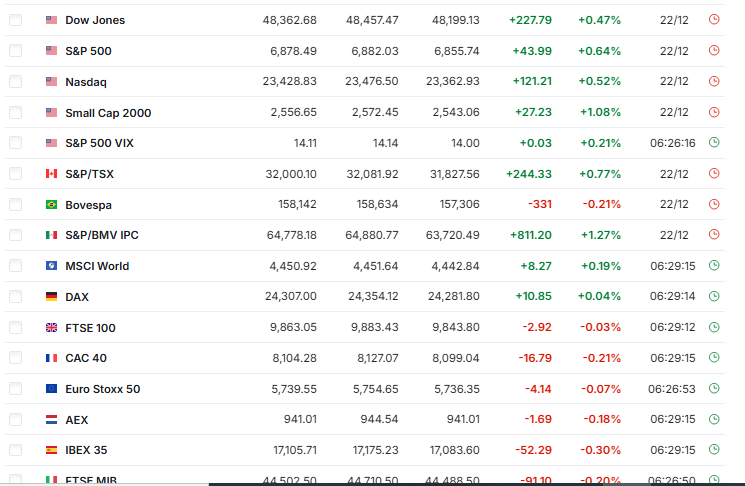Click the green clock icon for S&P 500 VIX
The height and width of the screenshot is (486, 745).
click(714, 142)
